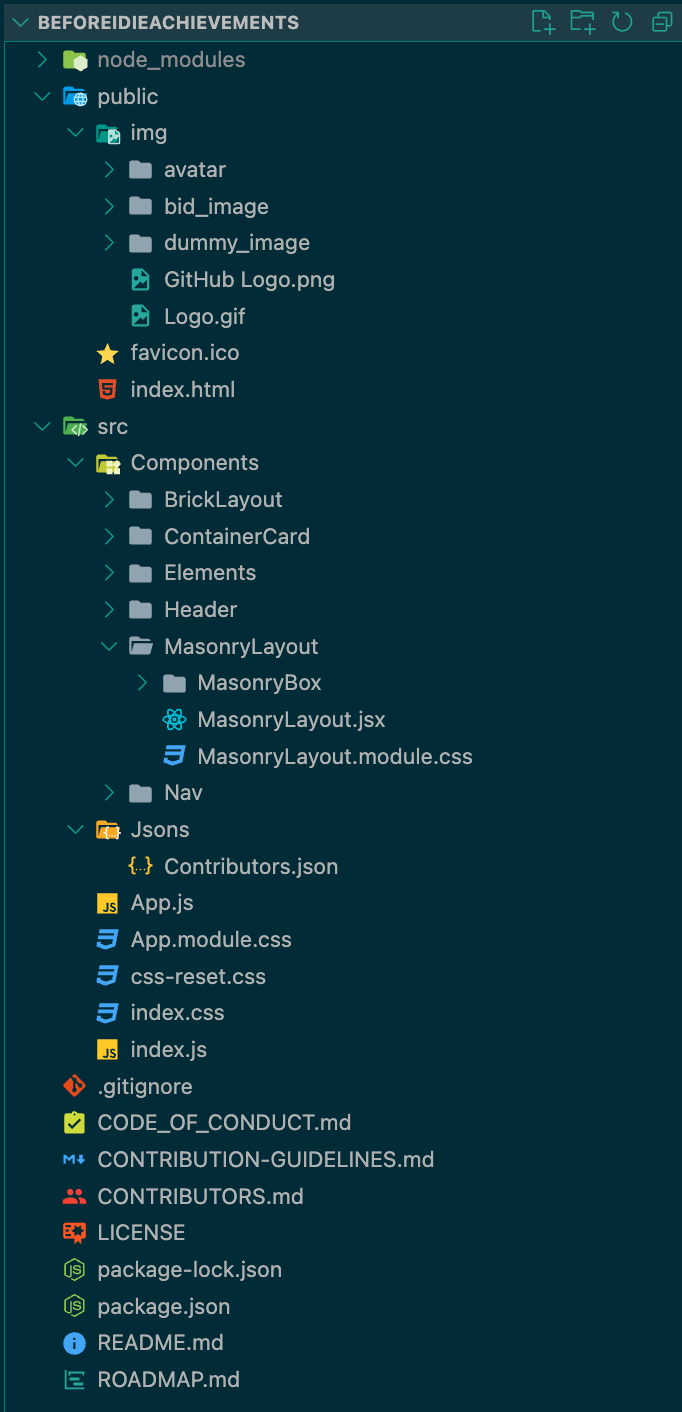
Task: Open MasonryLayout.module.css file
Action: [335, 756]
